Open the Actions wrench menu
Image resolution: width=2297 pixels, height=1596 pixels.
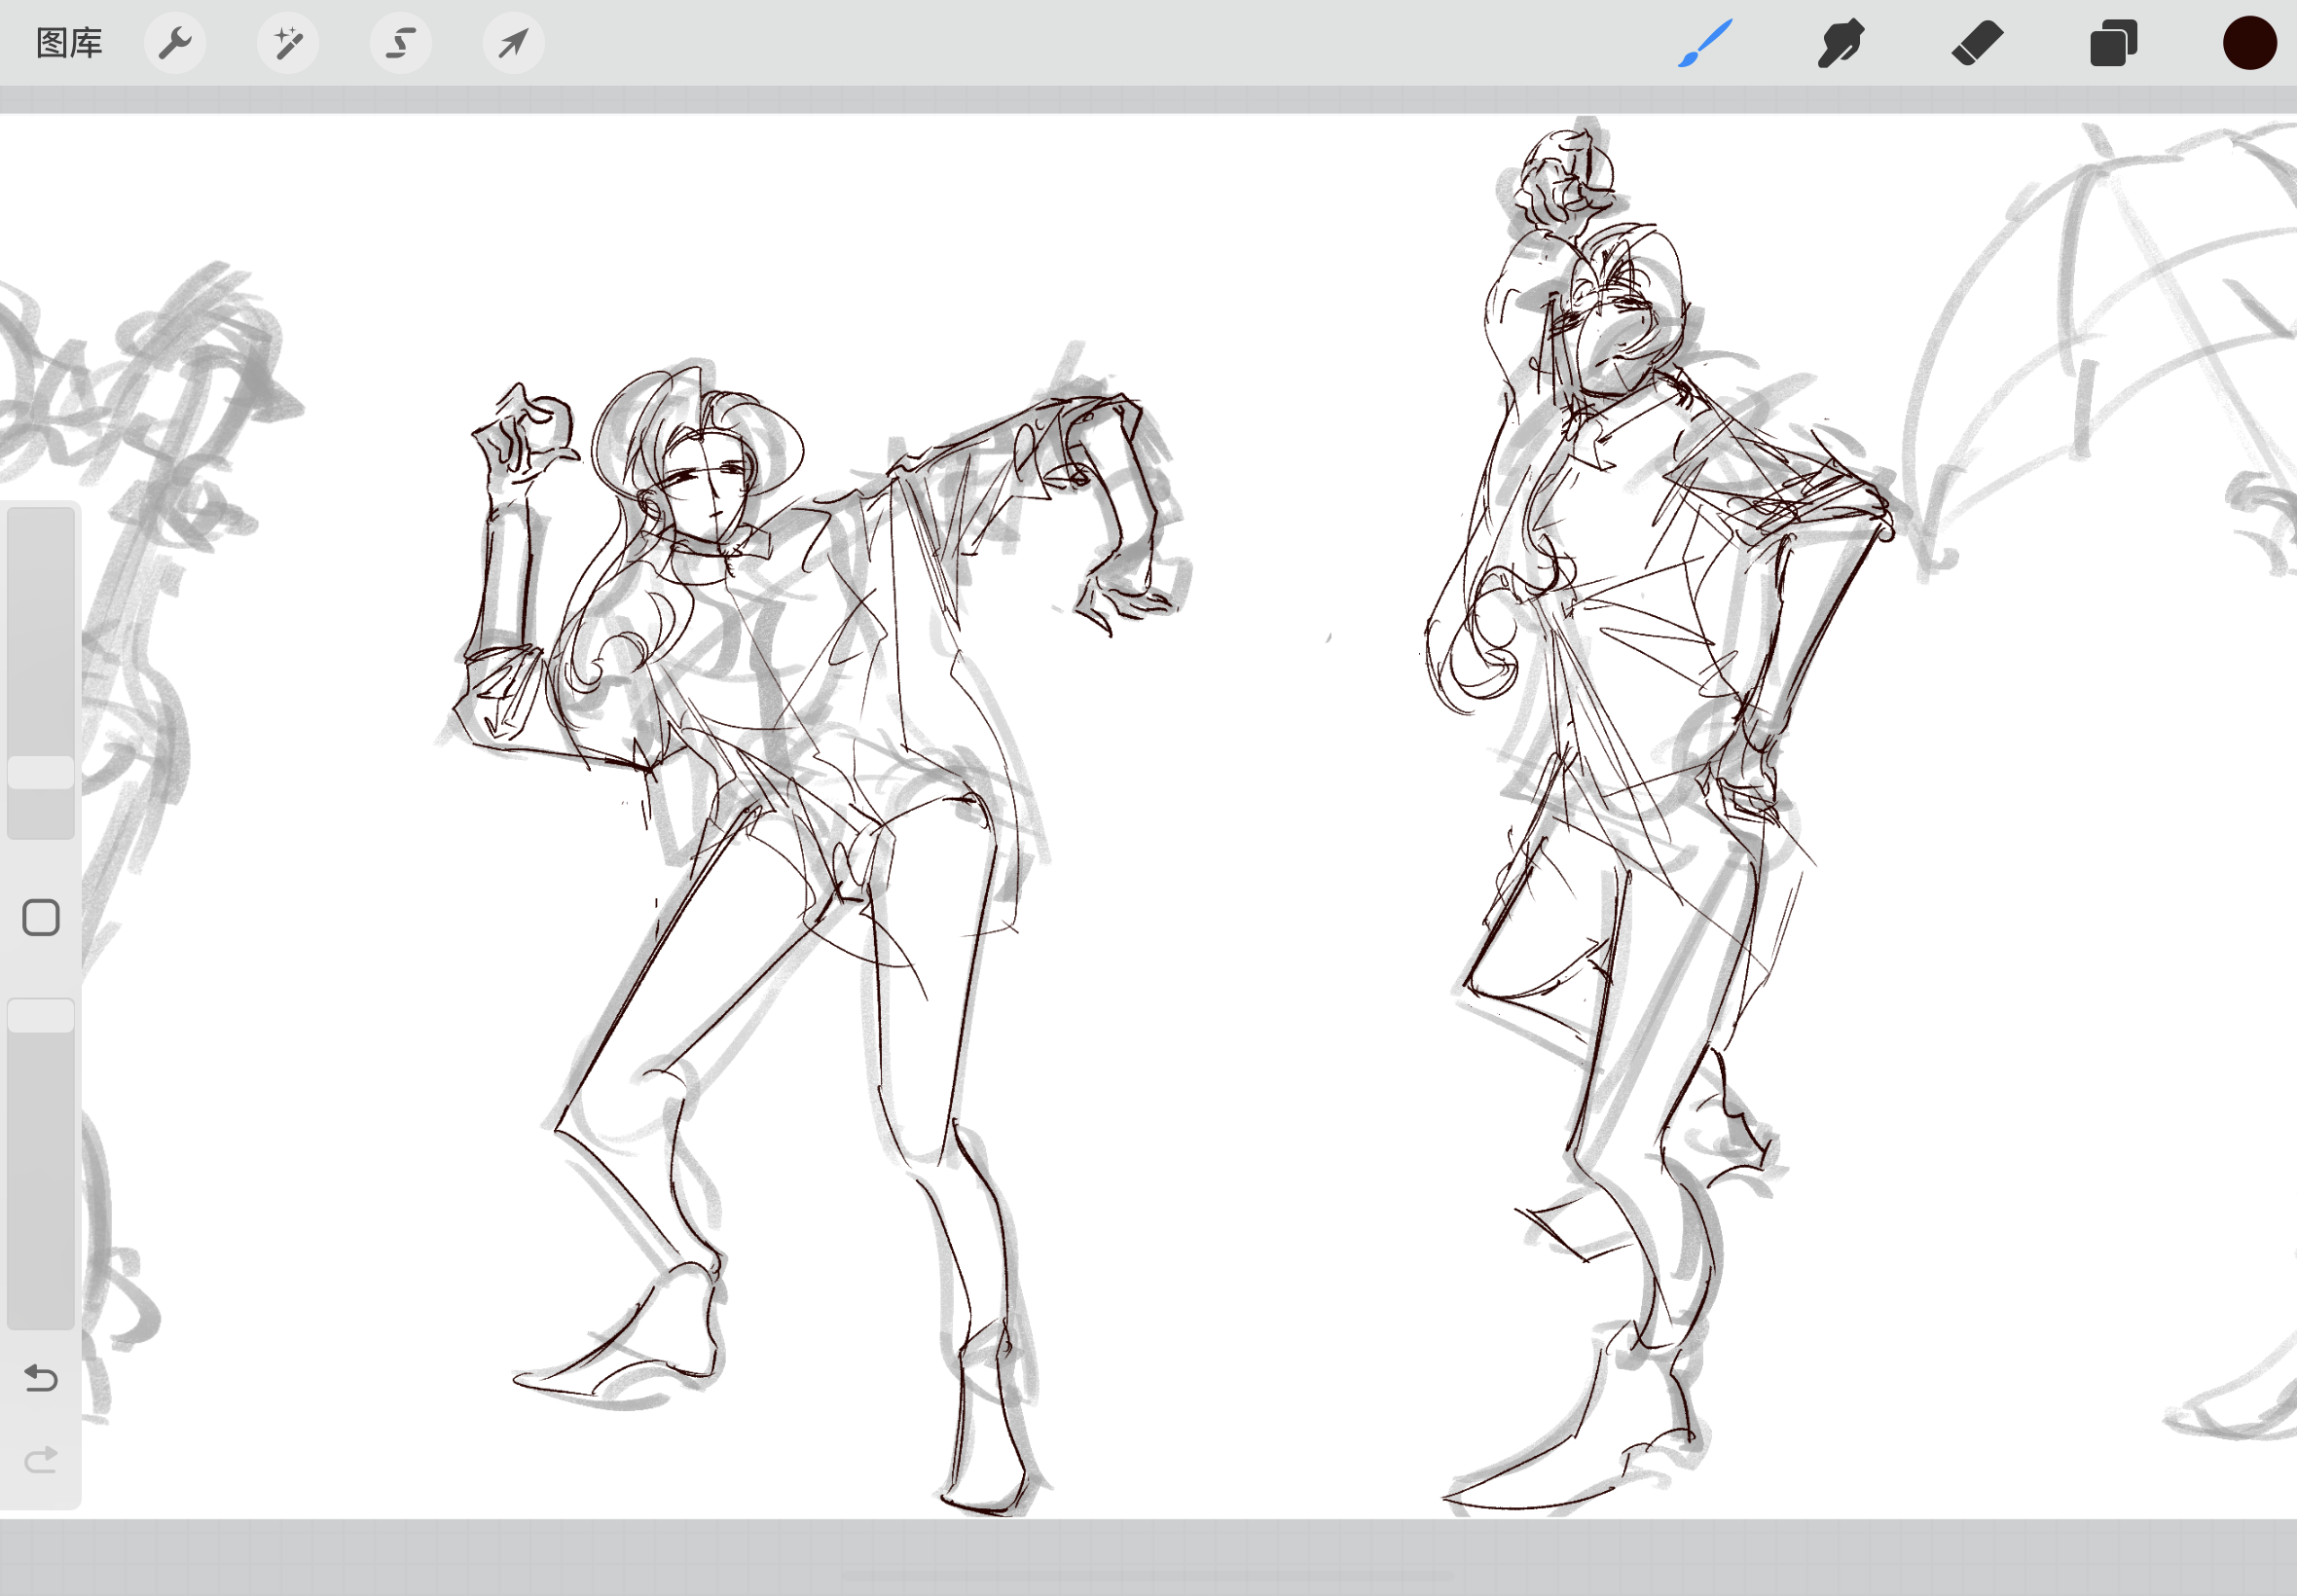(175, 43)
